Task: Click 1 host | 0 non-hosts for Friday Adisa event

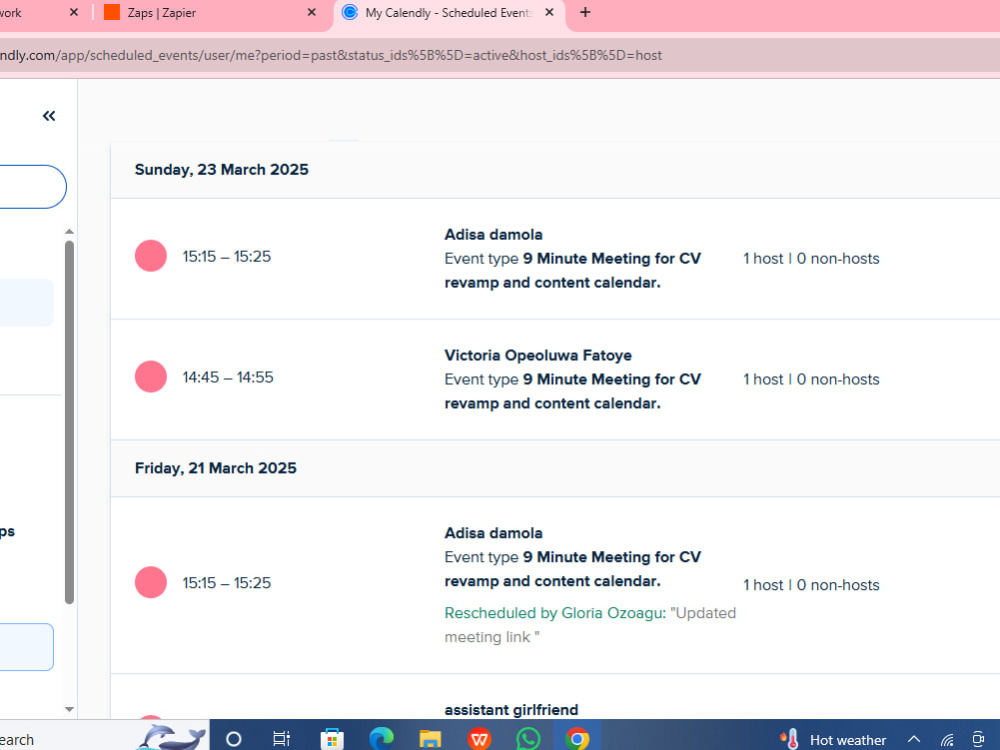Action: pyautogui.click(x=811, y=585)
